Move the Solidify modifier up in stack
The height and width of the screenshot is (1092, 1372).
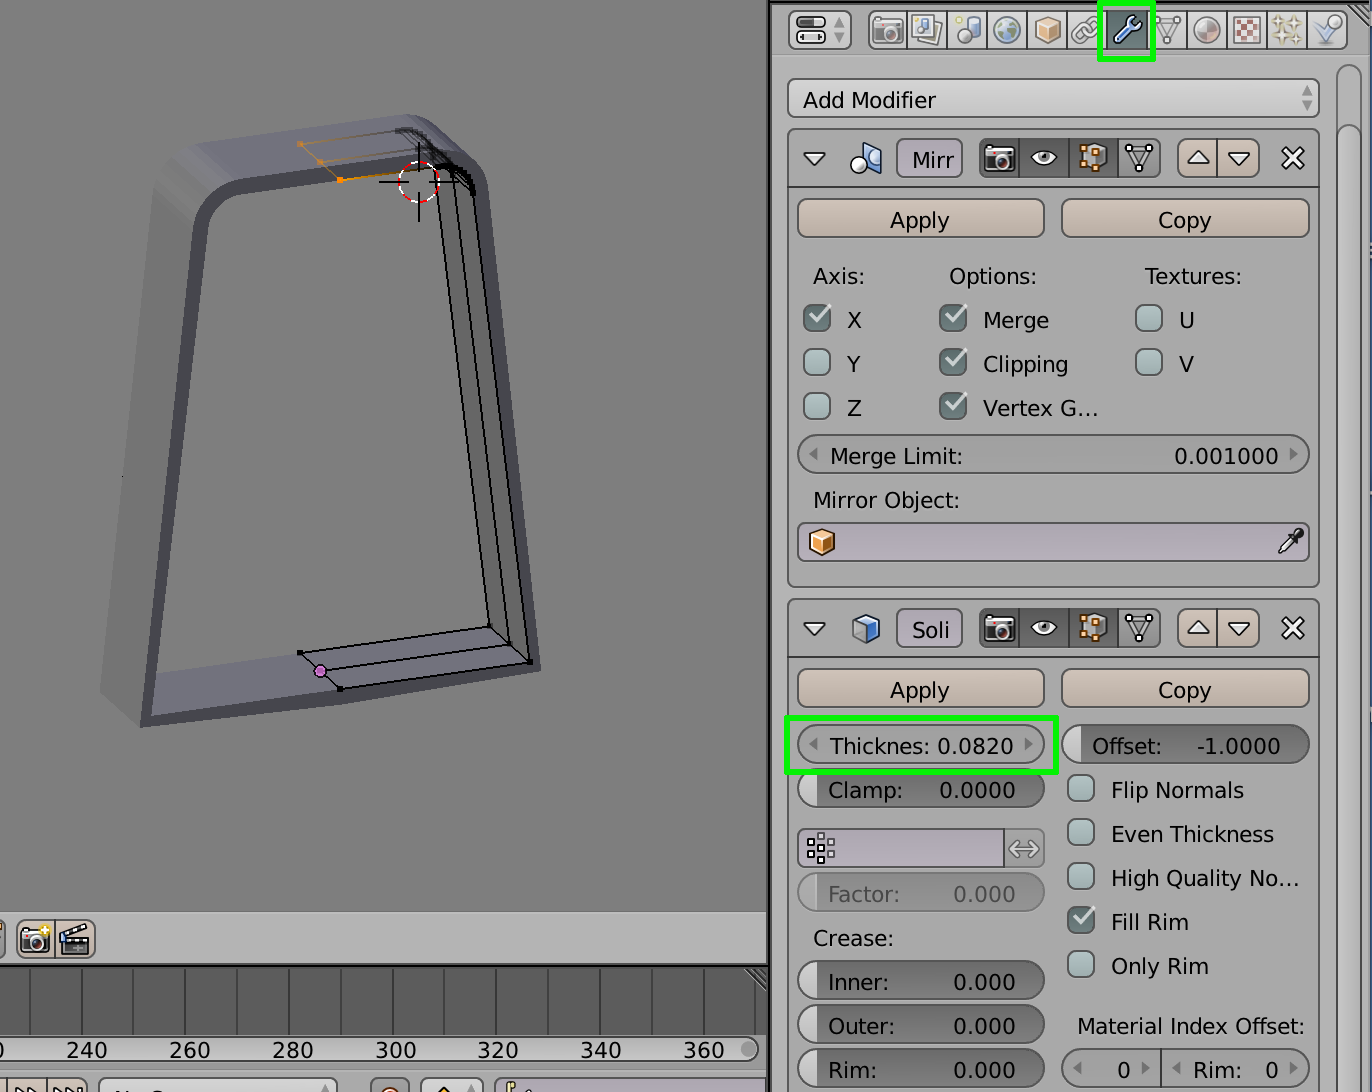[x=1198, y=628]
